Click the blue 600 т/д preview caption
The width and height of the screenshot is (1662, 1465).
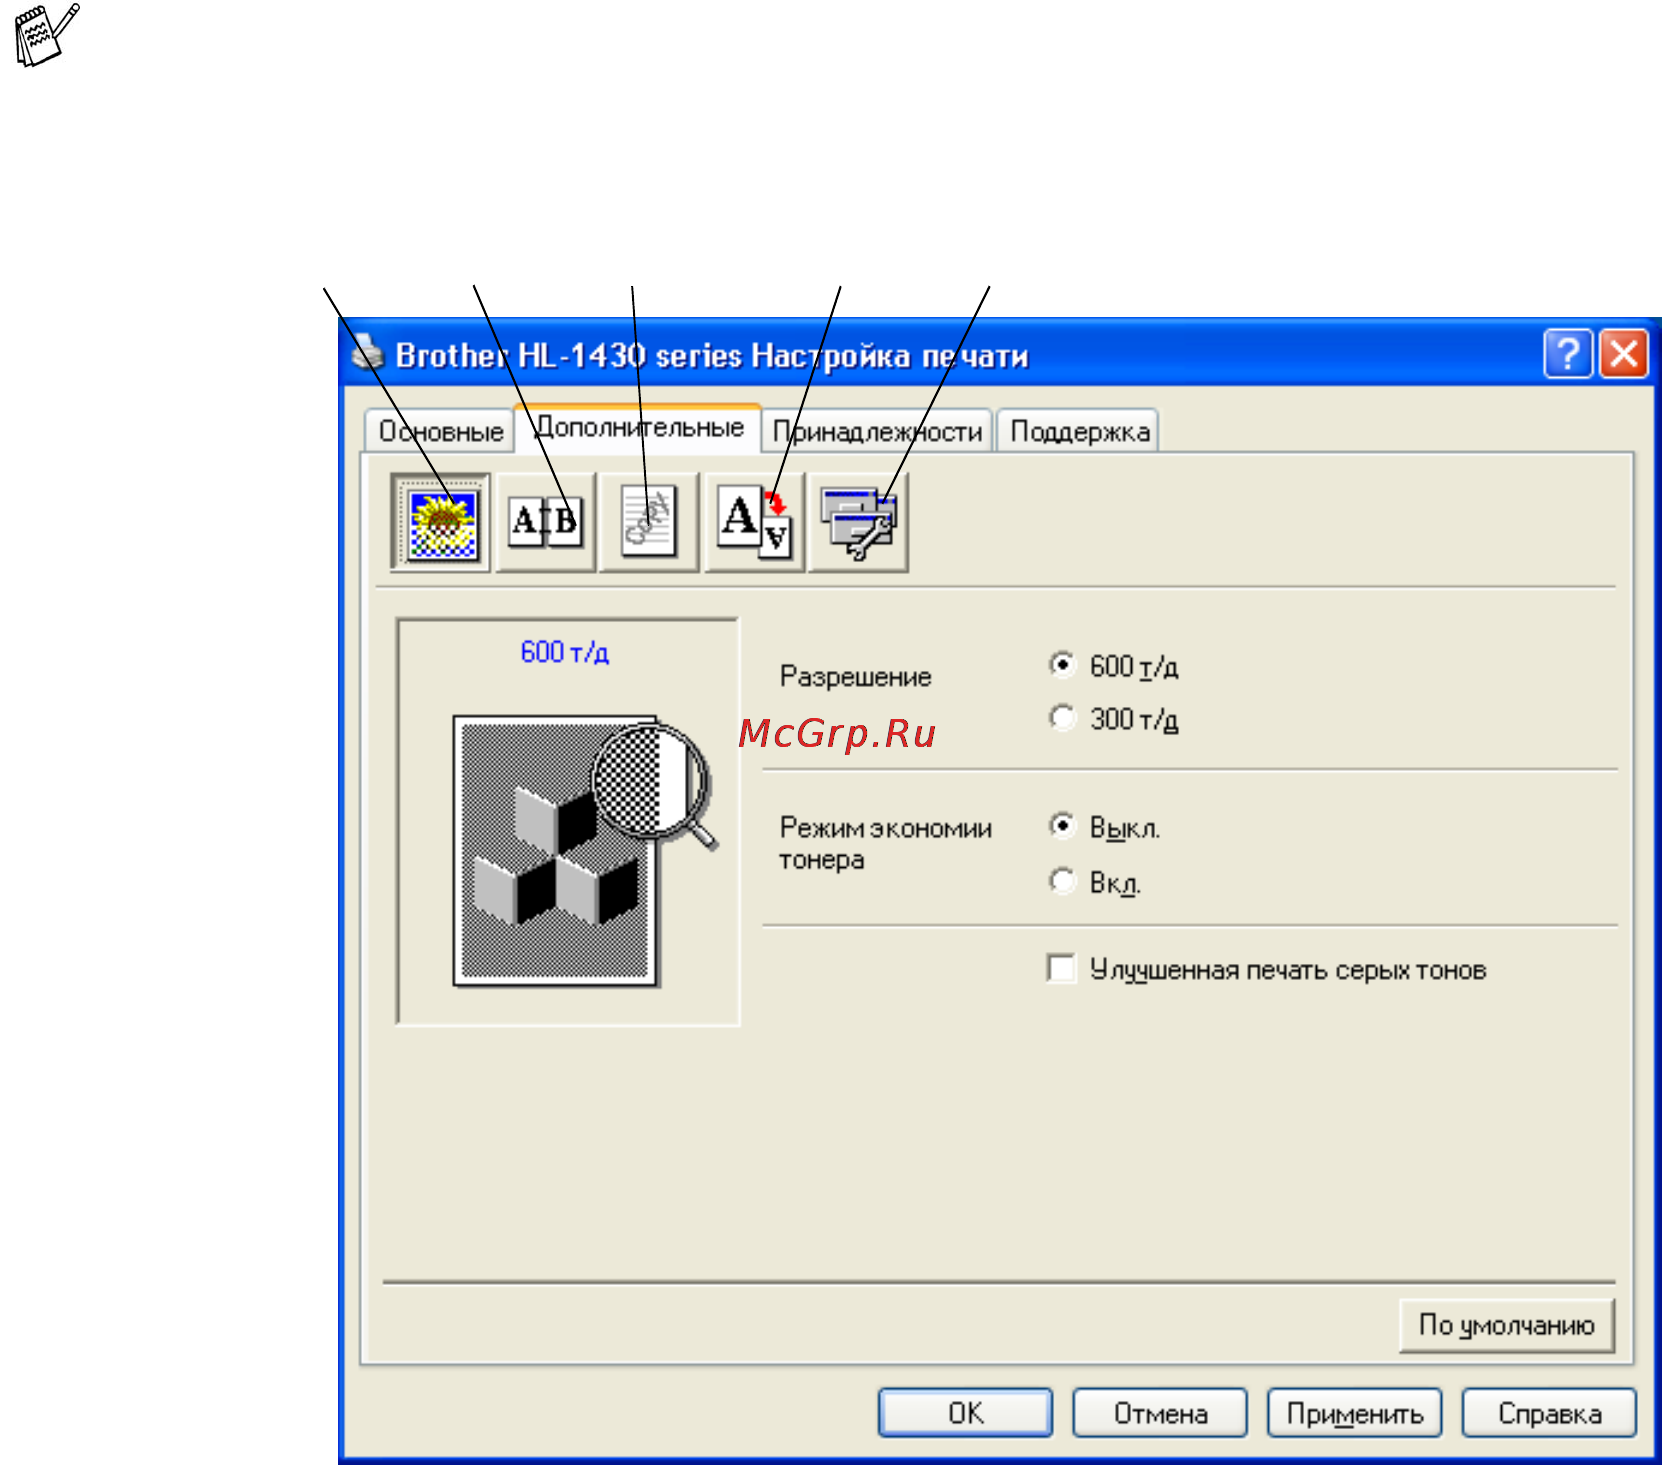coord(565,652)
